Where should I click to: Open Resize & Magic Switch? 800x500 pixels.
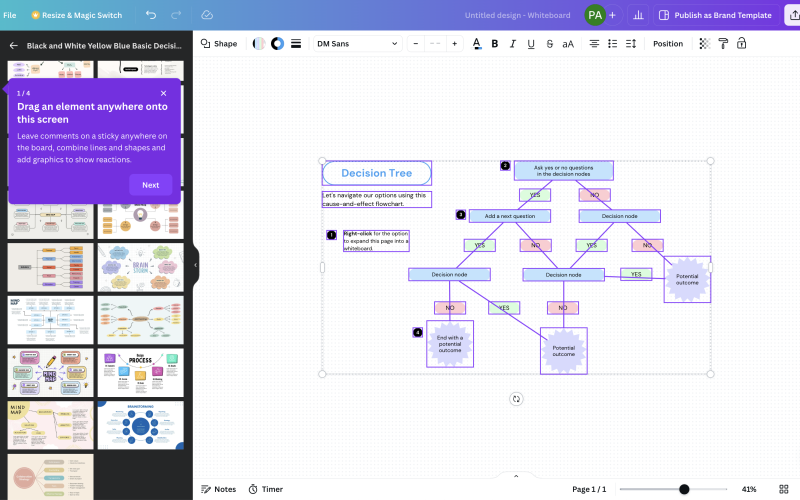click(76, 15)
